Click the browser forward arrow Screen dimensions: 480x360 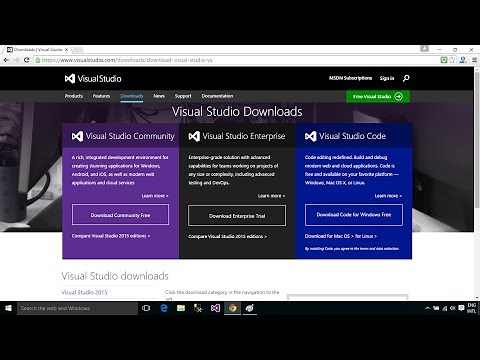16,60
